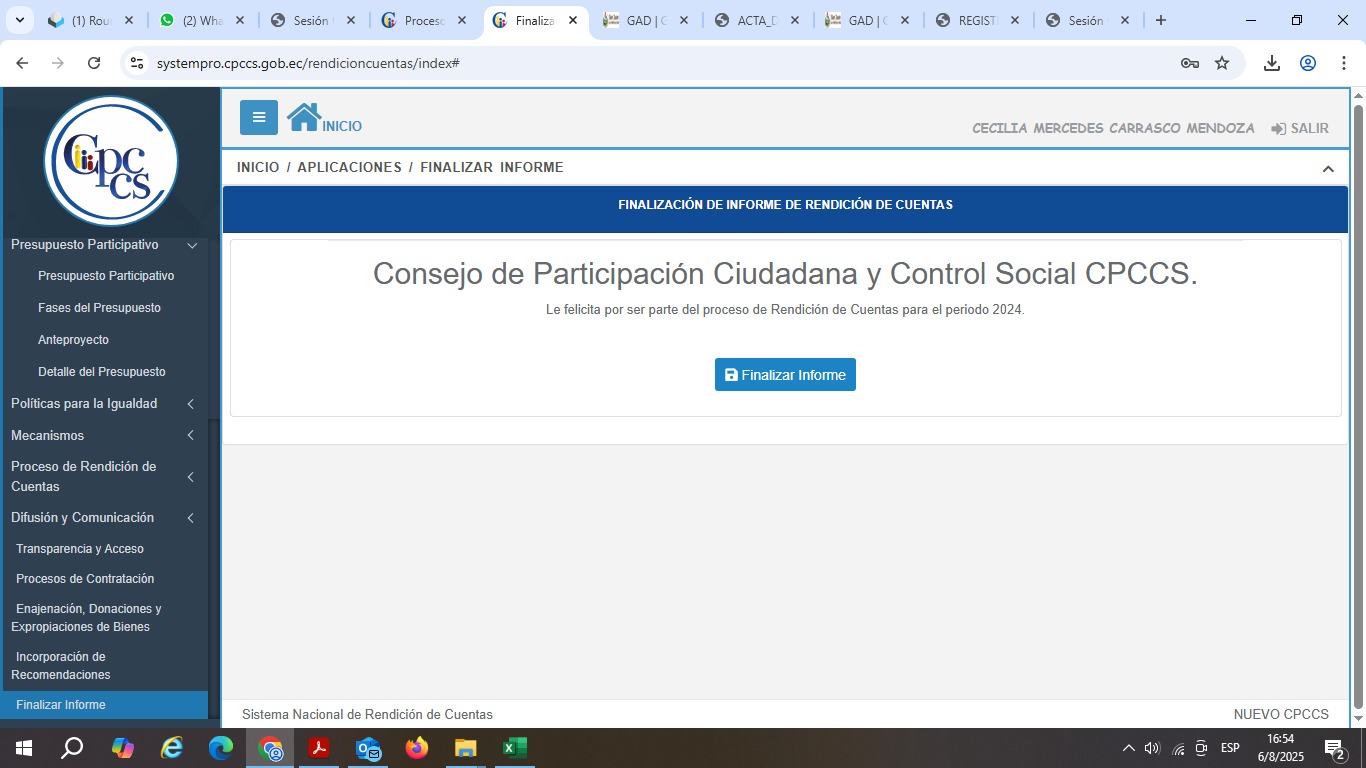
Task: Bookmark page with the star icon
Action: (x=1222, y=63)
